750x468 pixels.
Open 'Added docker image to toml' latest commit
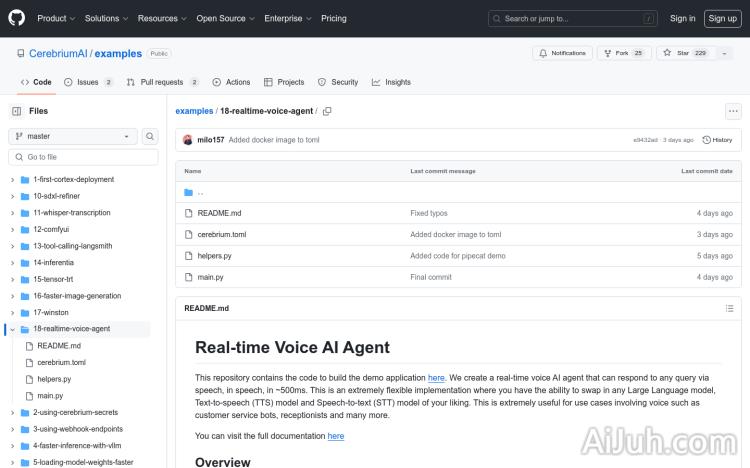click(274, 140)
